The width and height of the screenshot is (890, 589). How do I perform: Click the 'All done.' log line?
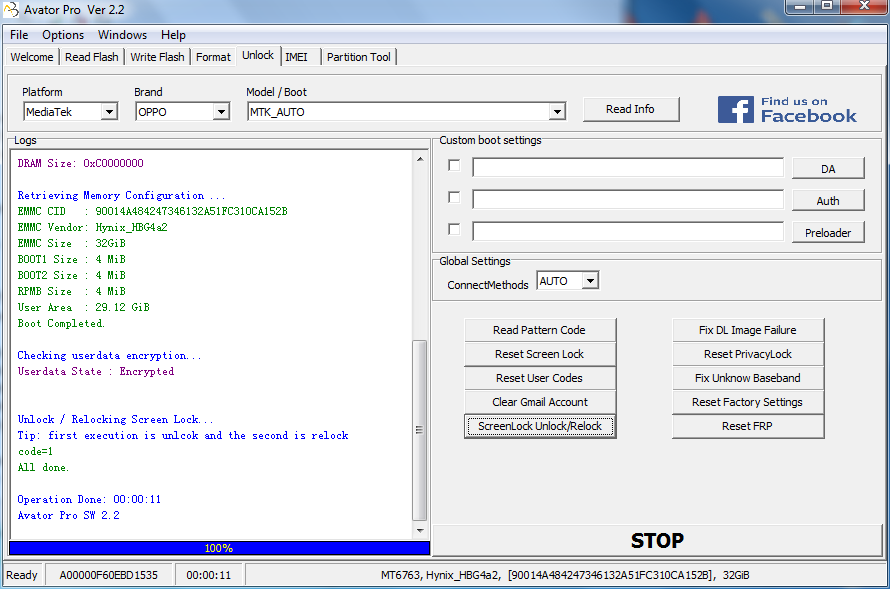(x=43, y=468)
